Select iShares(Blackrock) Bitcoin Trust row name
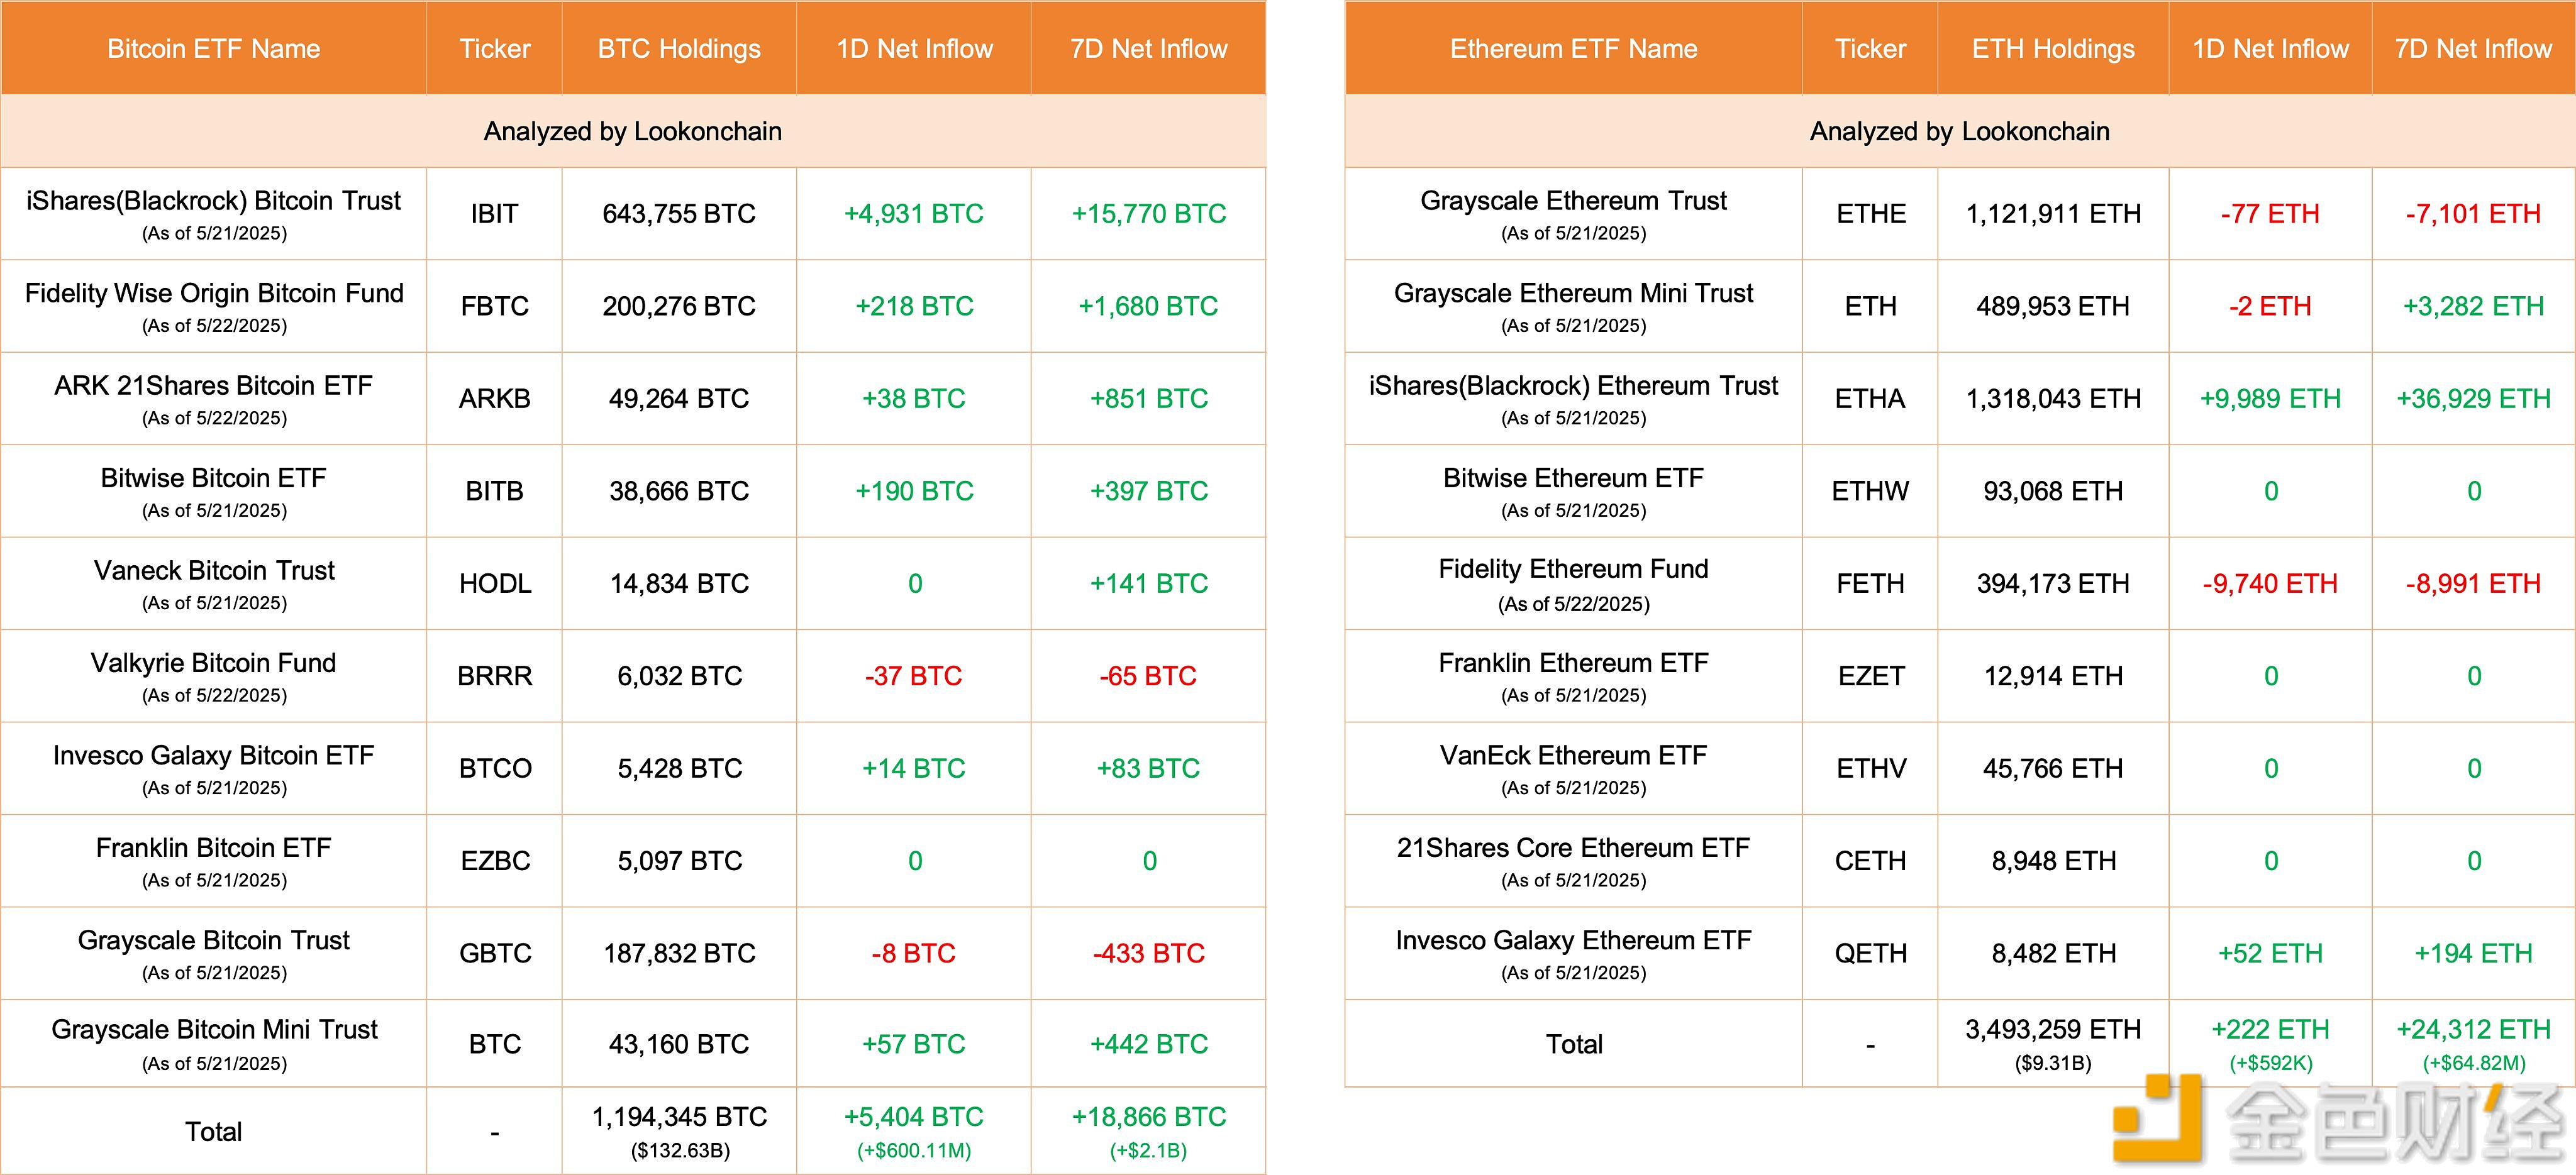Viewport: 2576px width, 1175px height. (213, 202)
